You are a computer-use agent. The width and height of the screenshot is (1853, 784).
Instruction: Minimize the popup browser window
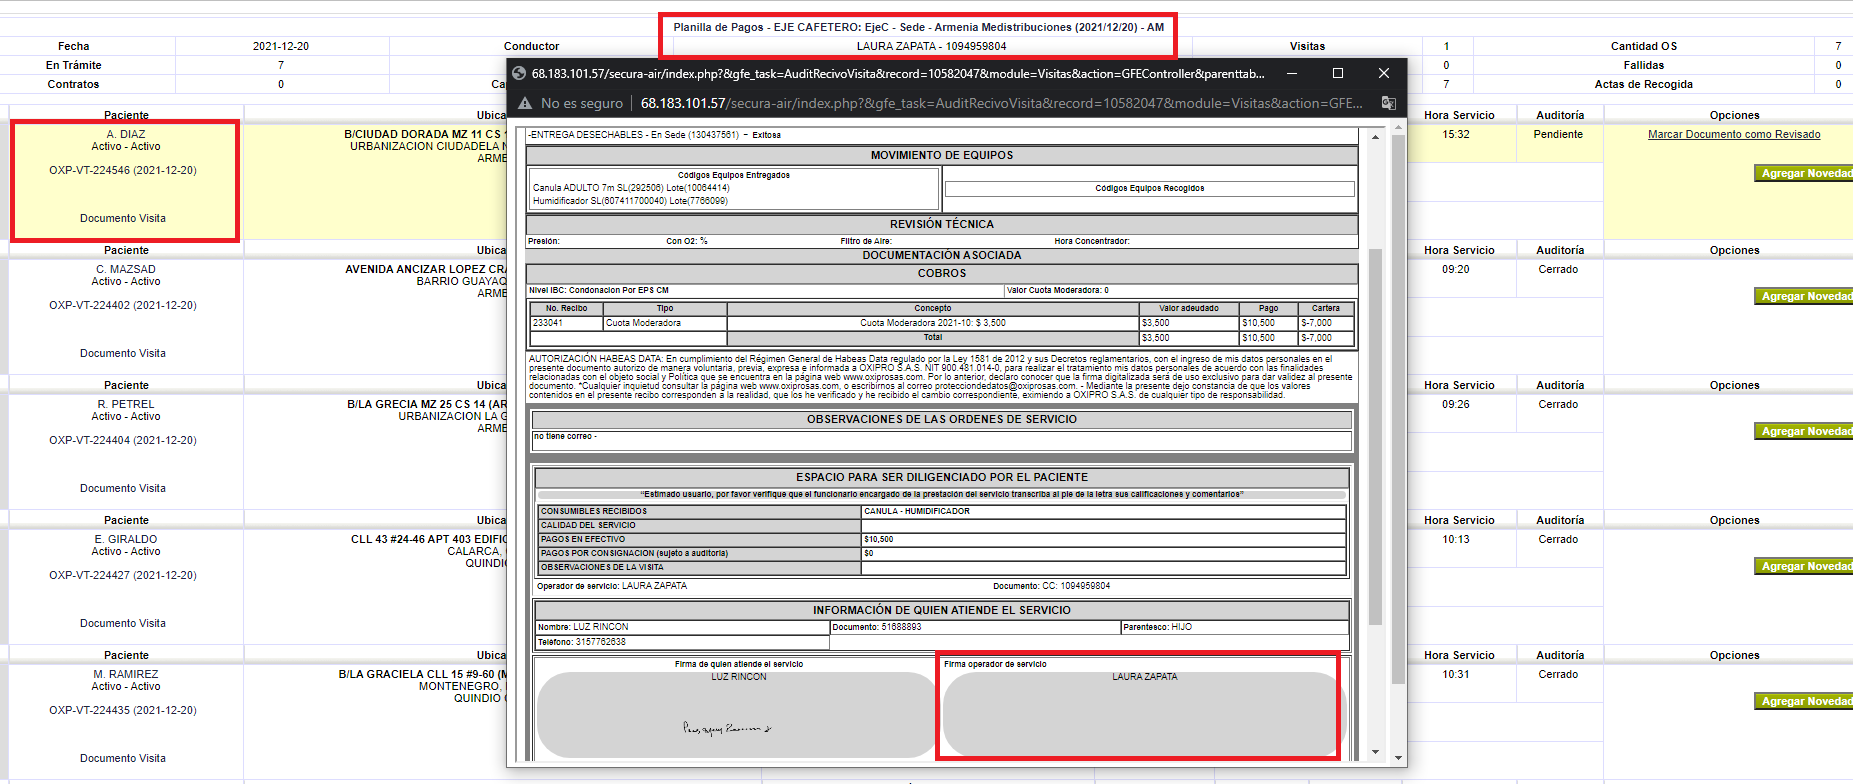1292,73
